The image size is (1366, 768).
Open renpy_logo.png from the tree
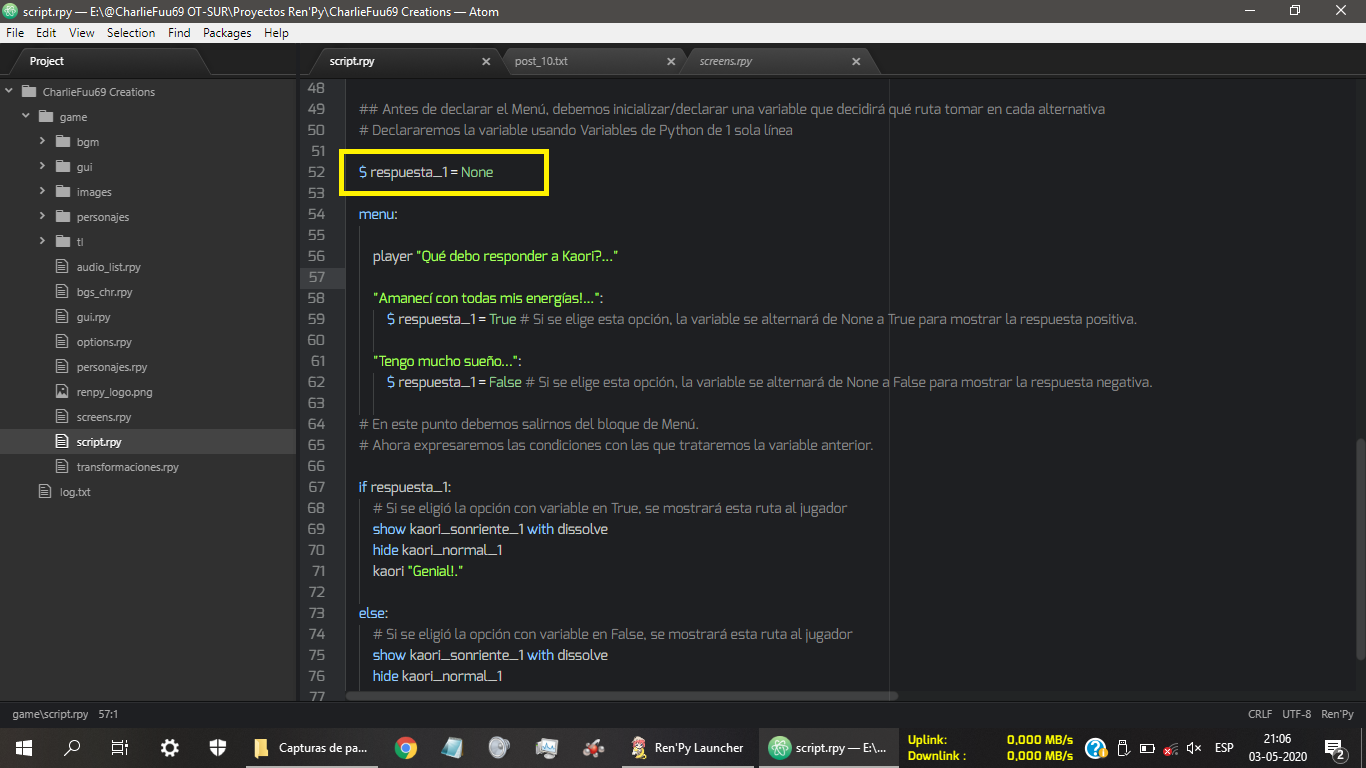tap(114, 392)
